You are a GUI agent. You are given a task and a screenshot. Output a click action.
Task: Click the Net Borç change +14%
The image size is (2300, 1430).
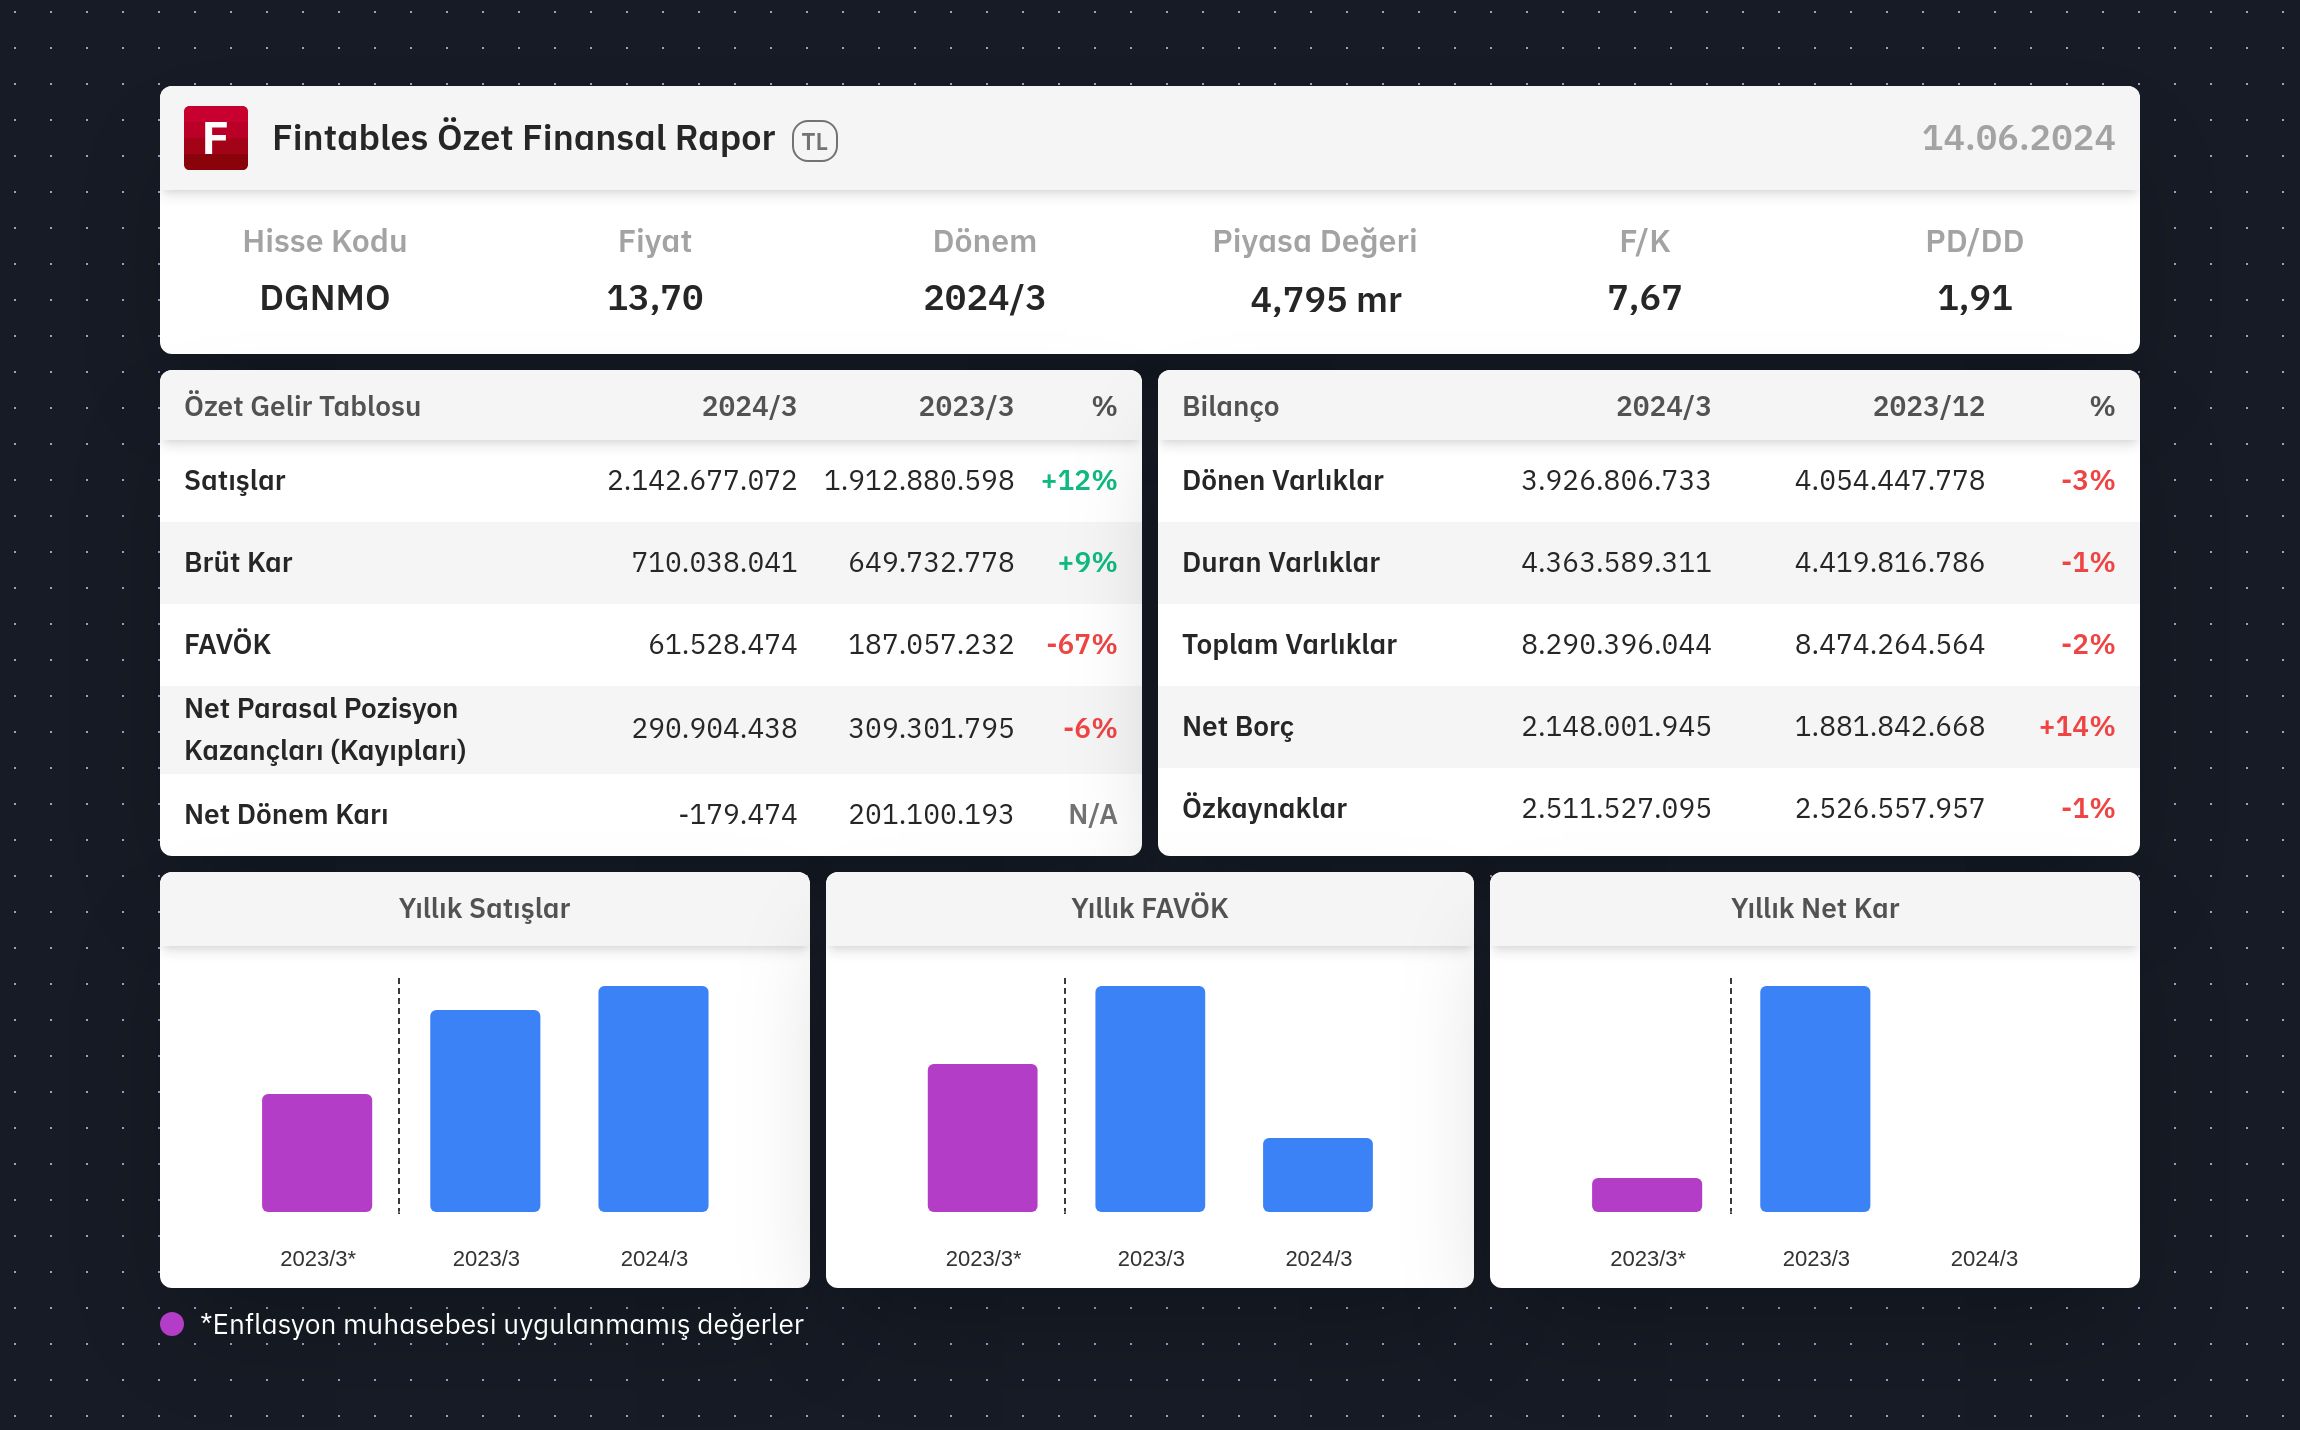click(x=2077, y=727)
